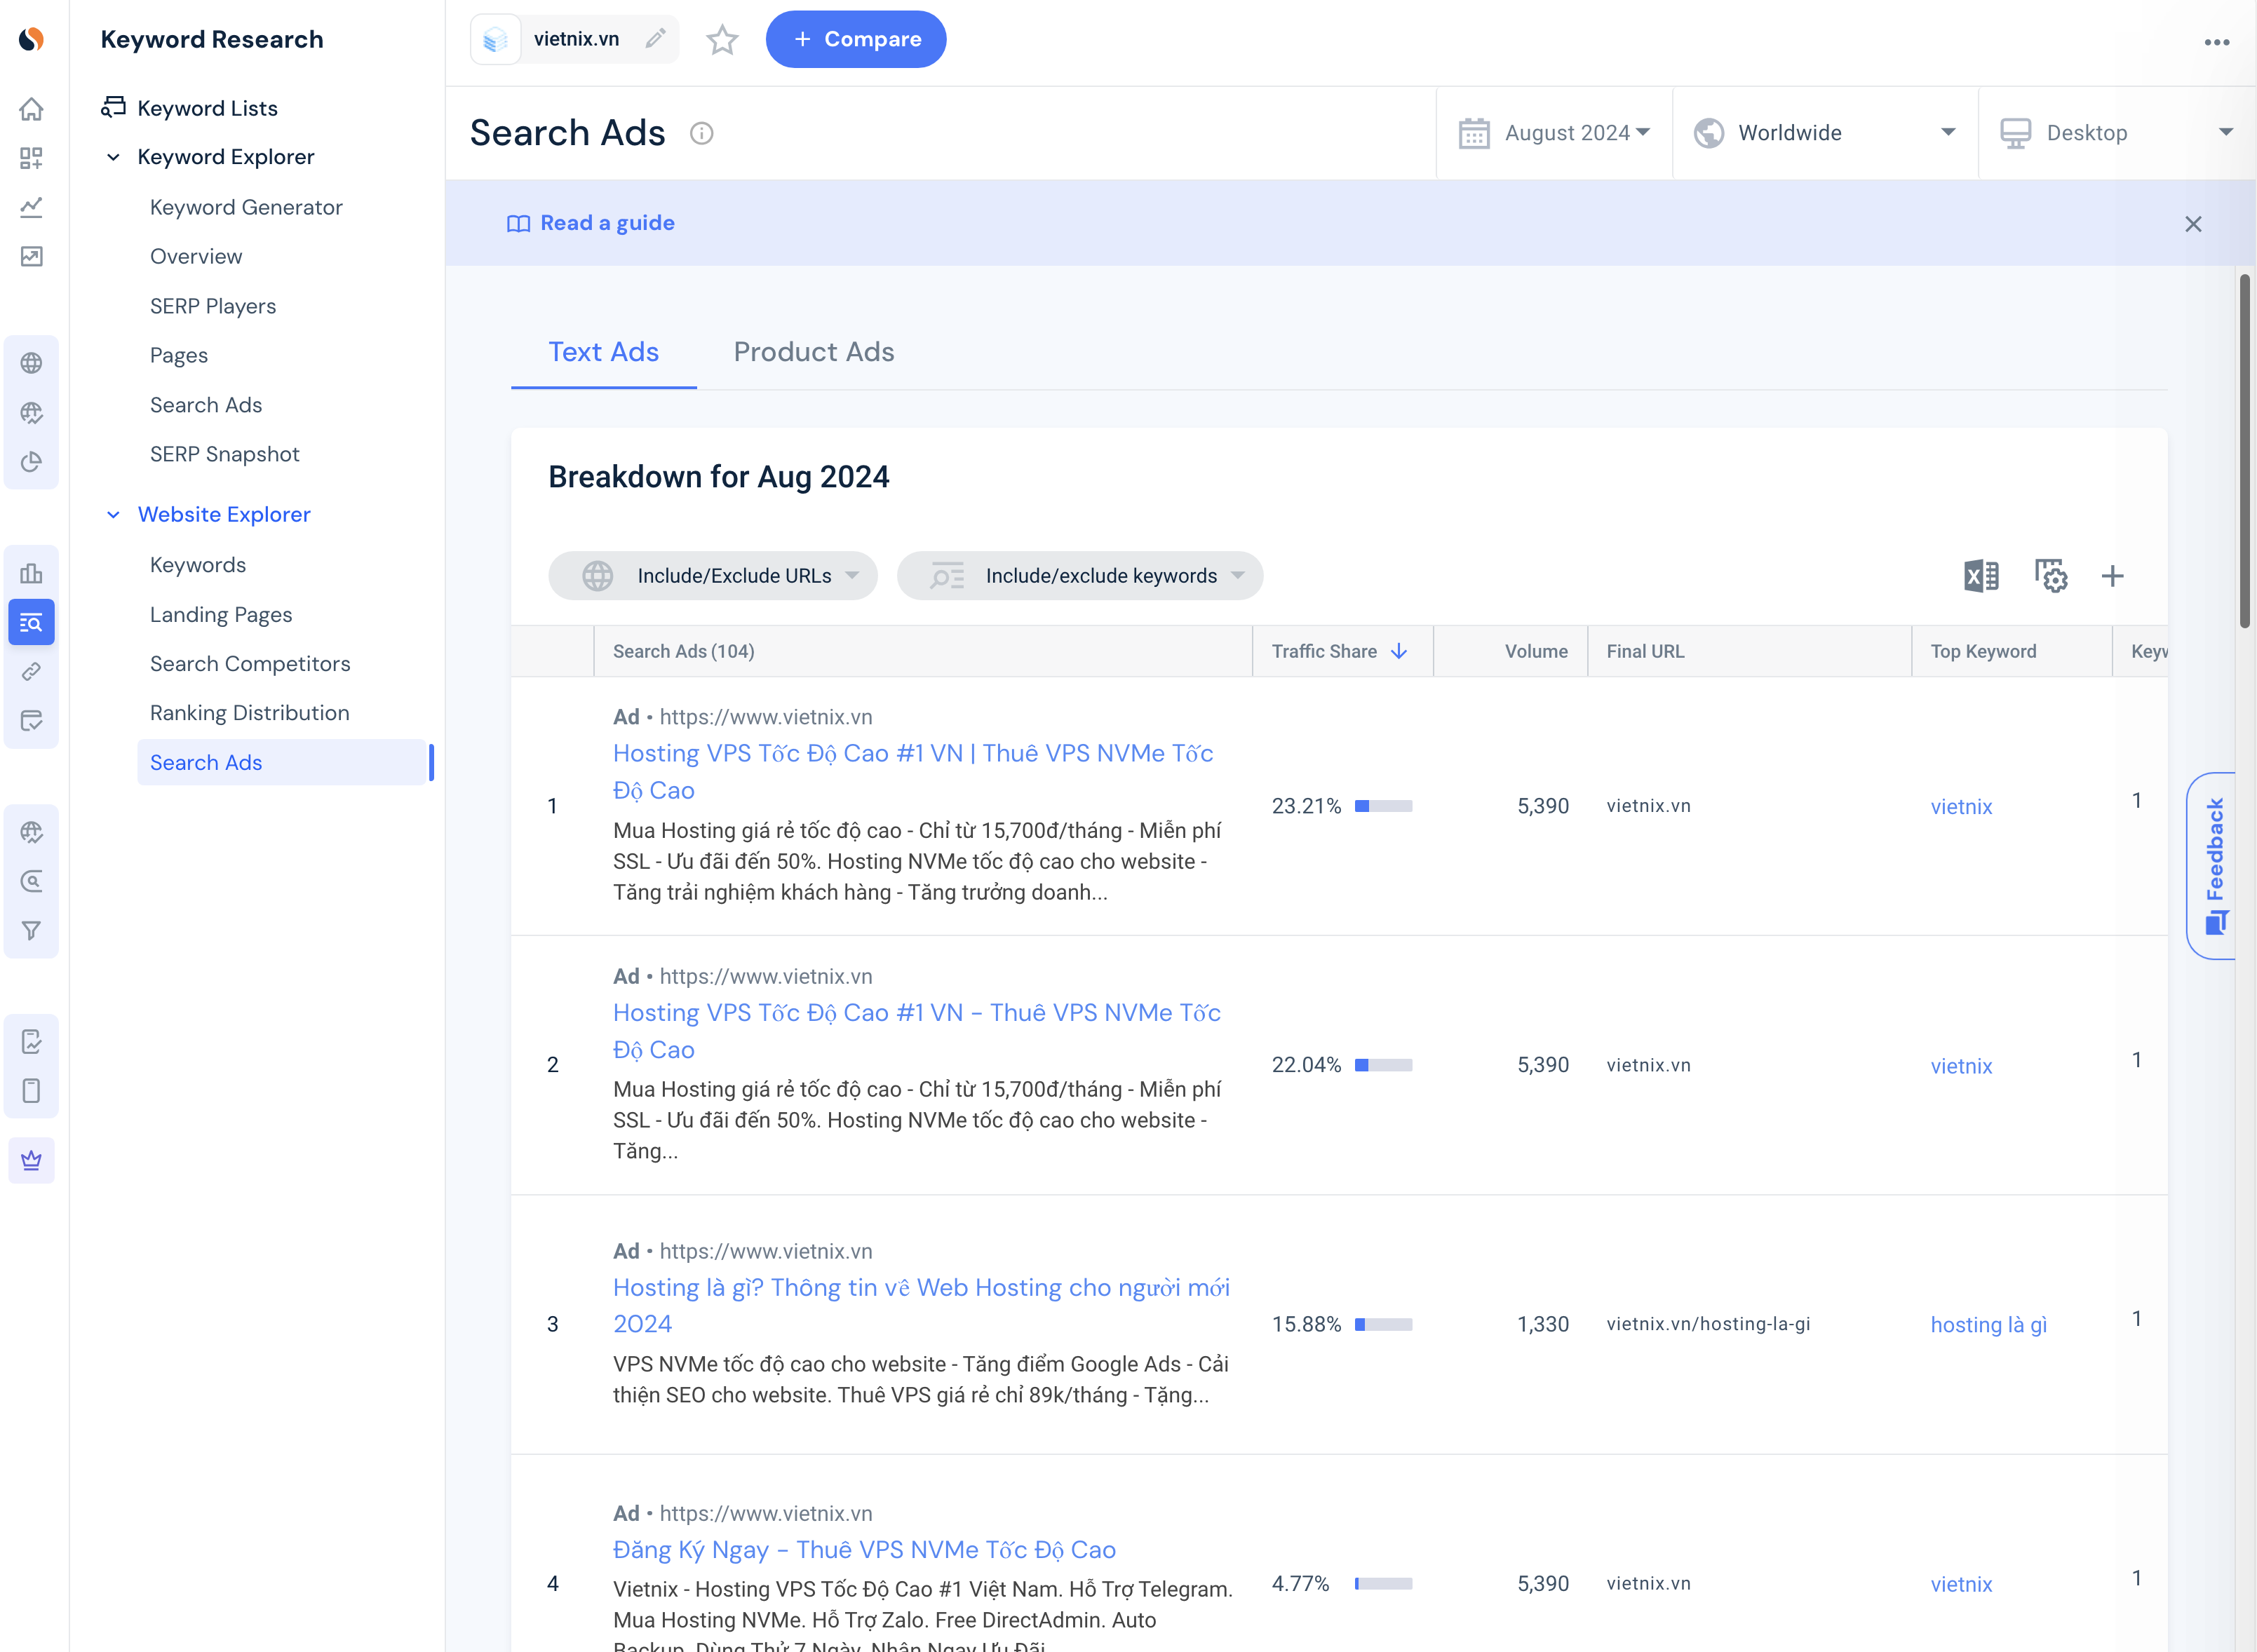Click the bar chart icon in left rail
This screenshot has height=1652, width=2257.
tap(32, 573)
